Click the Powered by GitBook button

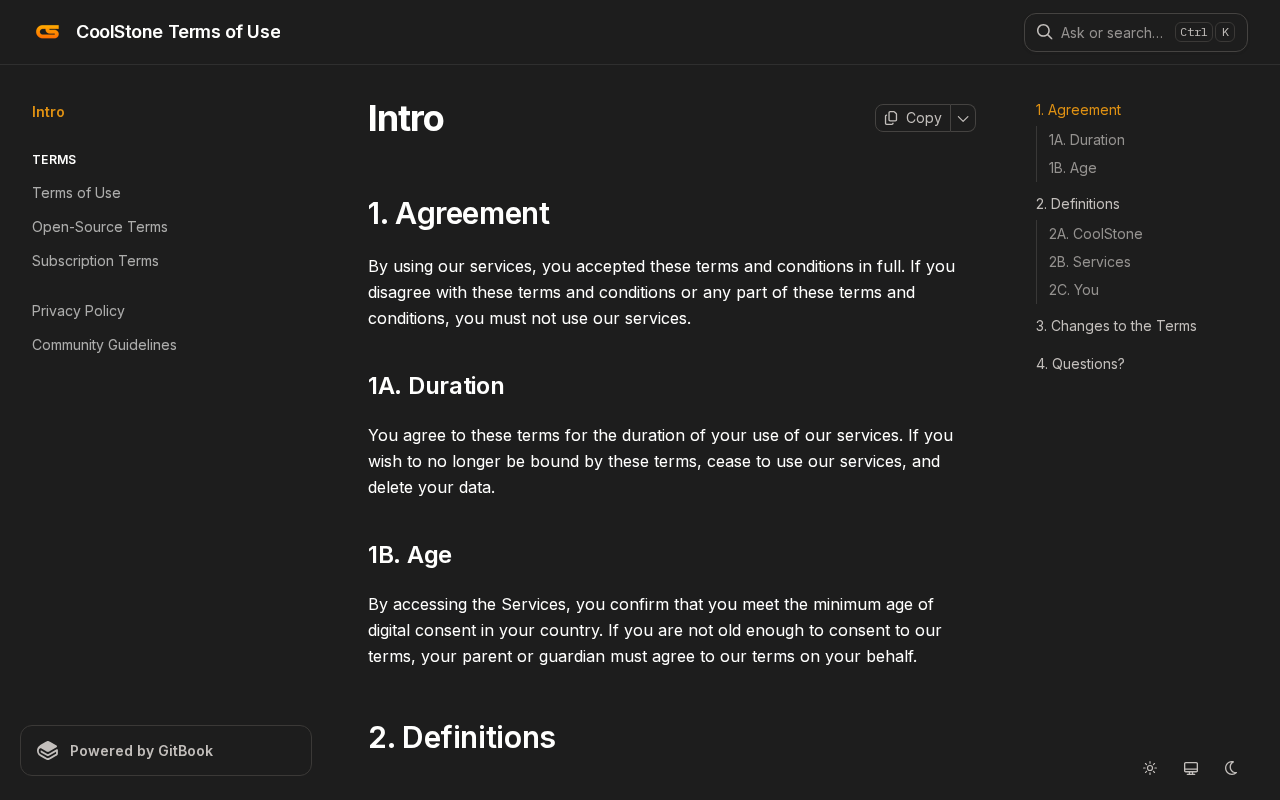pyautogui.click(x=166, y=751)
